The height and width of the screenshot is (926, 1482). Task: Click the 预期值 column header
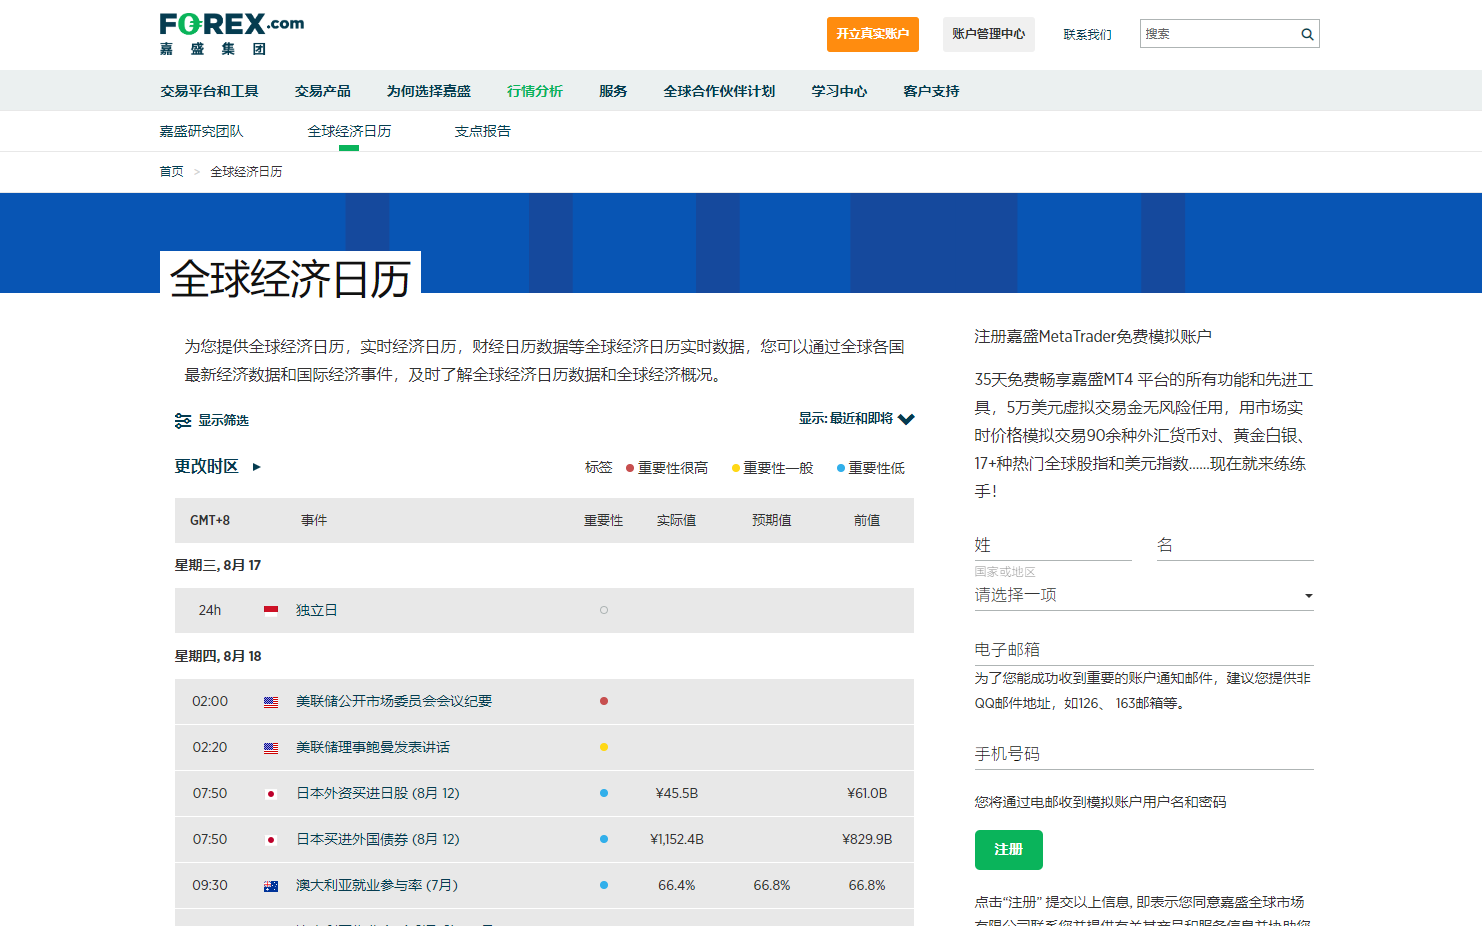[x=772, y=521]
